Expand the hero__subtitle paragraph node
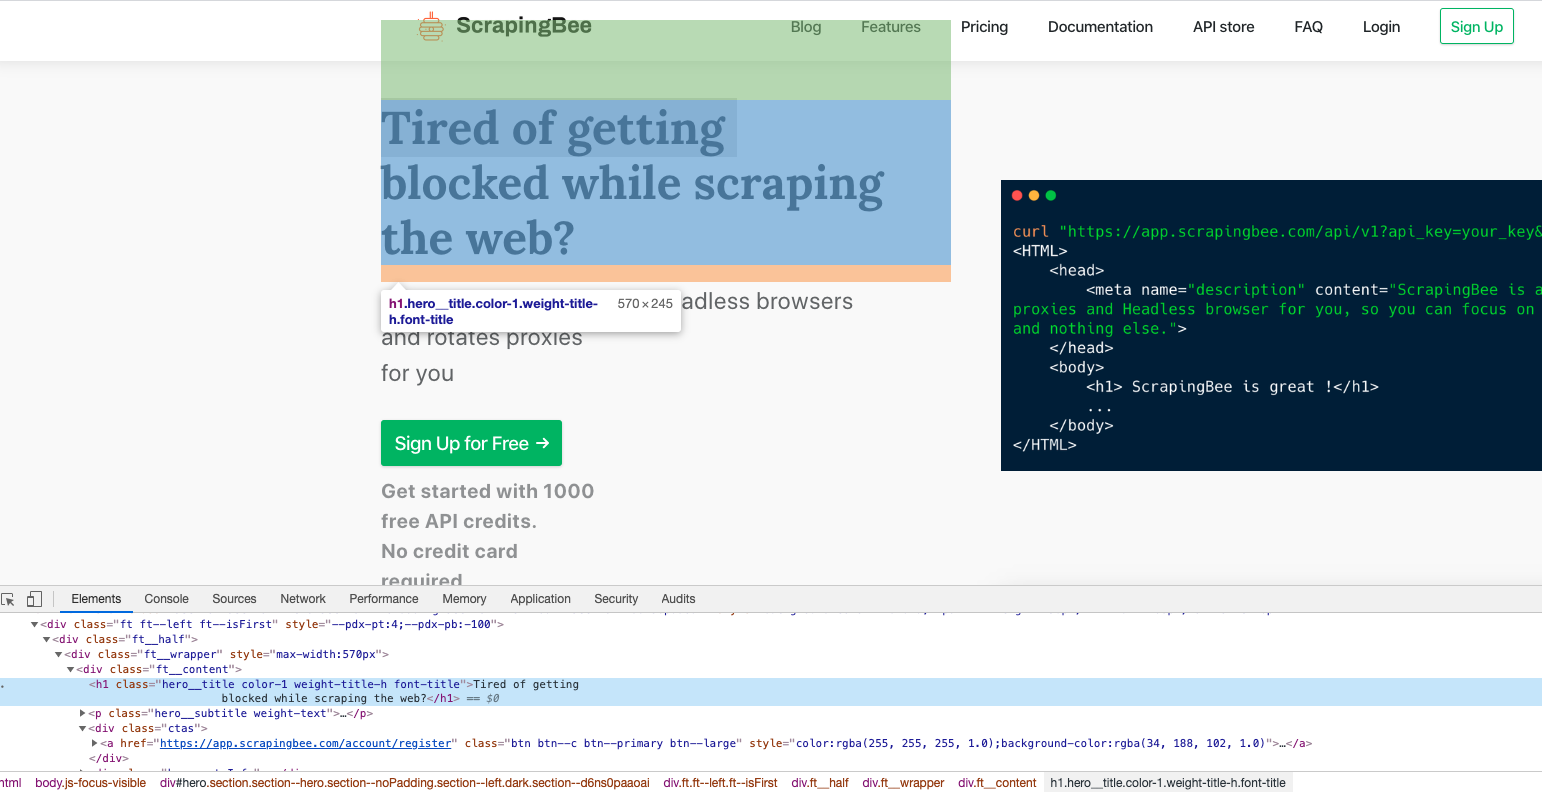1542x792 pixels. (x=84, y=713)
